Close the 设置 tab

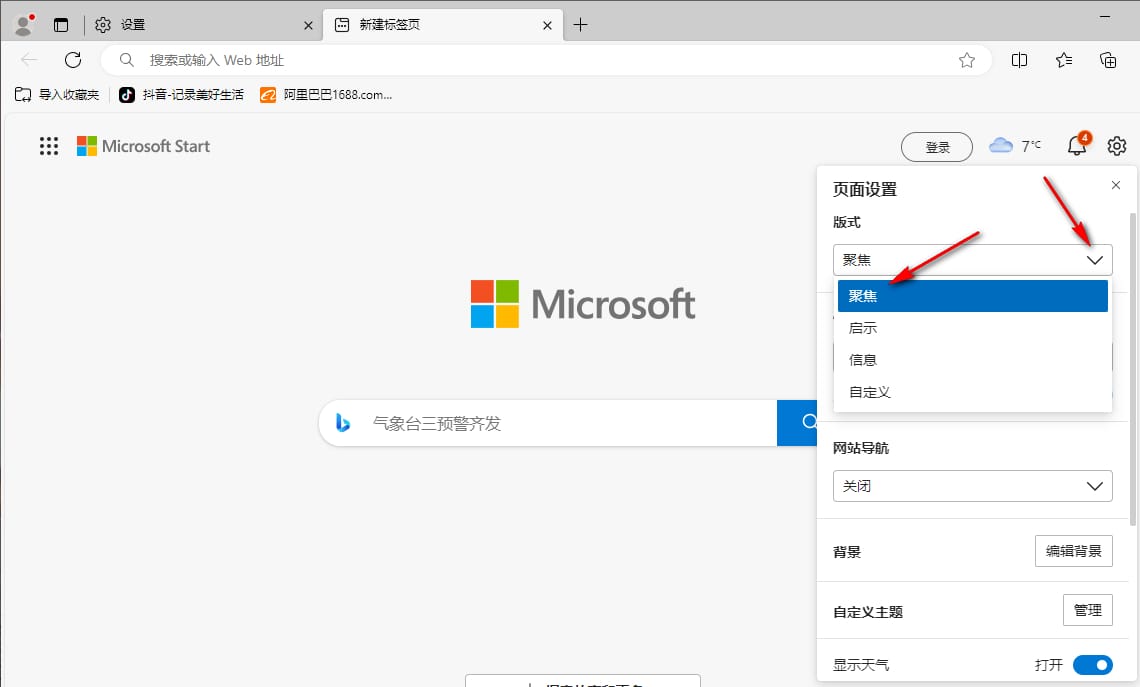(308, 25)
